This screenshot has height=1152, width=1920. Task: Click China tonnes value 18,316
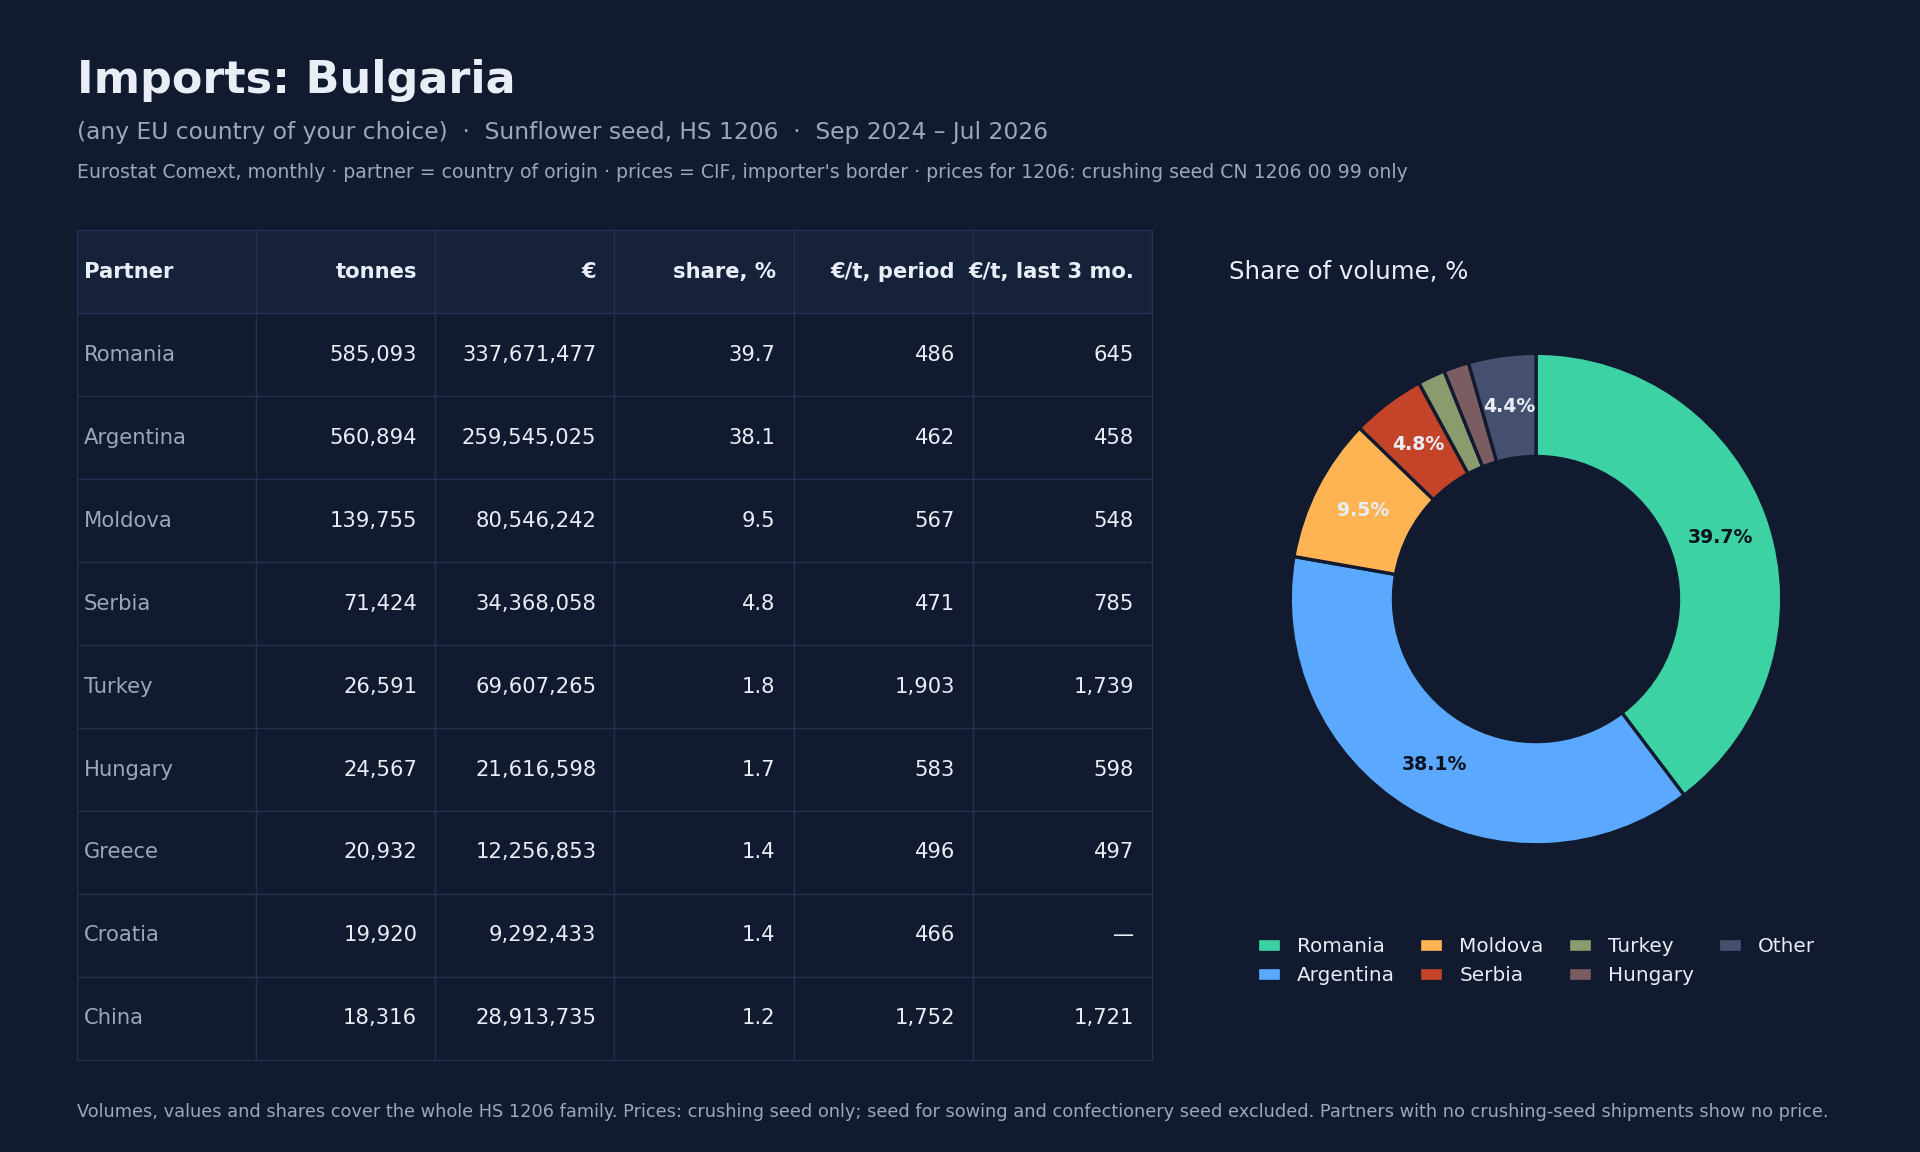[x=380, y=1018]
